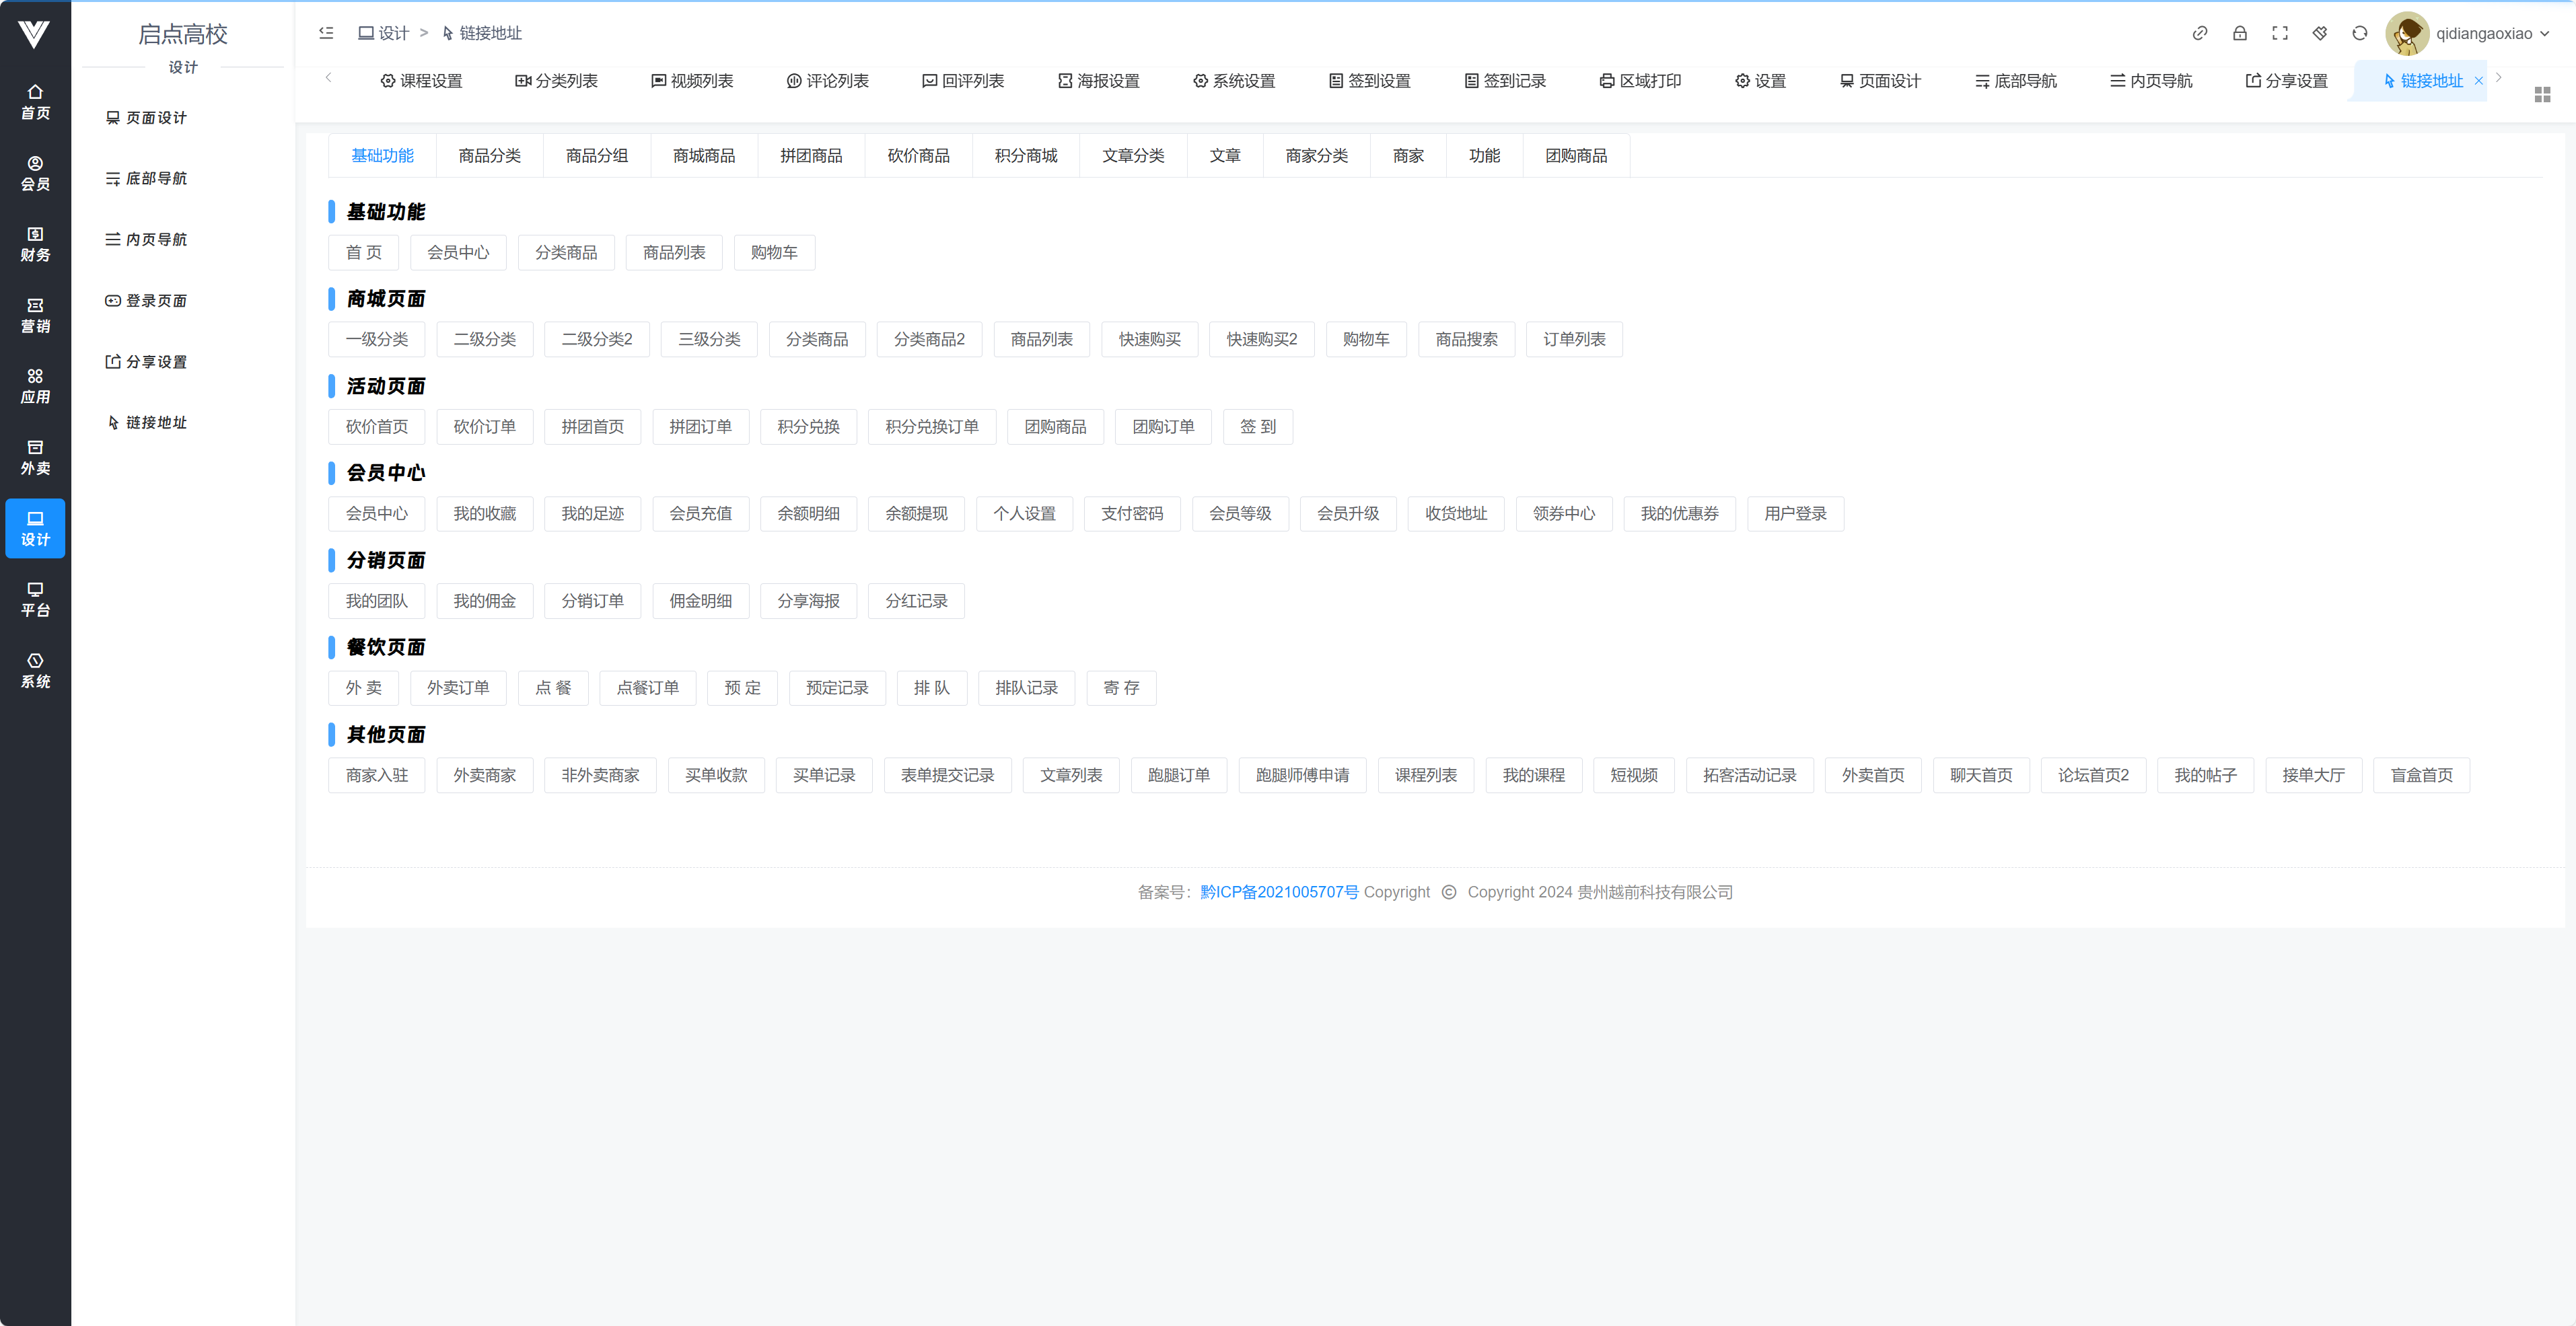Switch to the 积分商城 tab
The width and height of the screenshot is (2576, 1326).
tap(1025, 155)
